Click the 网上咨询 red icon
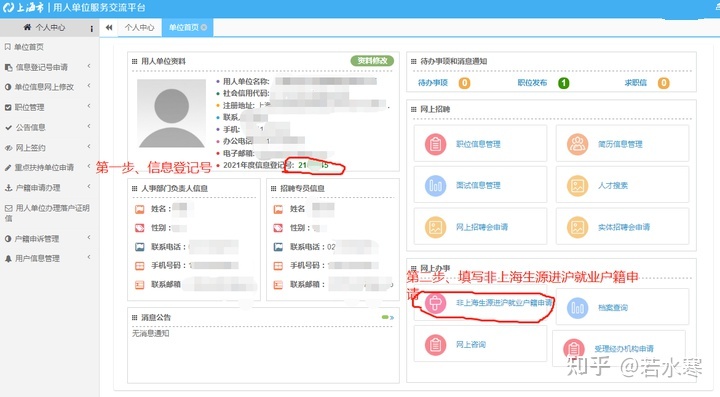The width and height of the screenshot is (720, 397). point(435,344)
